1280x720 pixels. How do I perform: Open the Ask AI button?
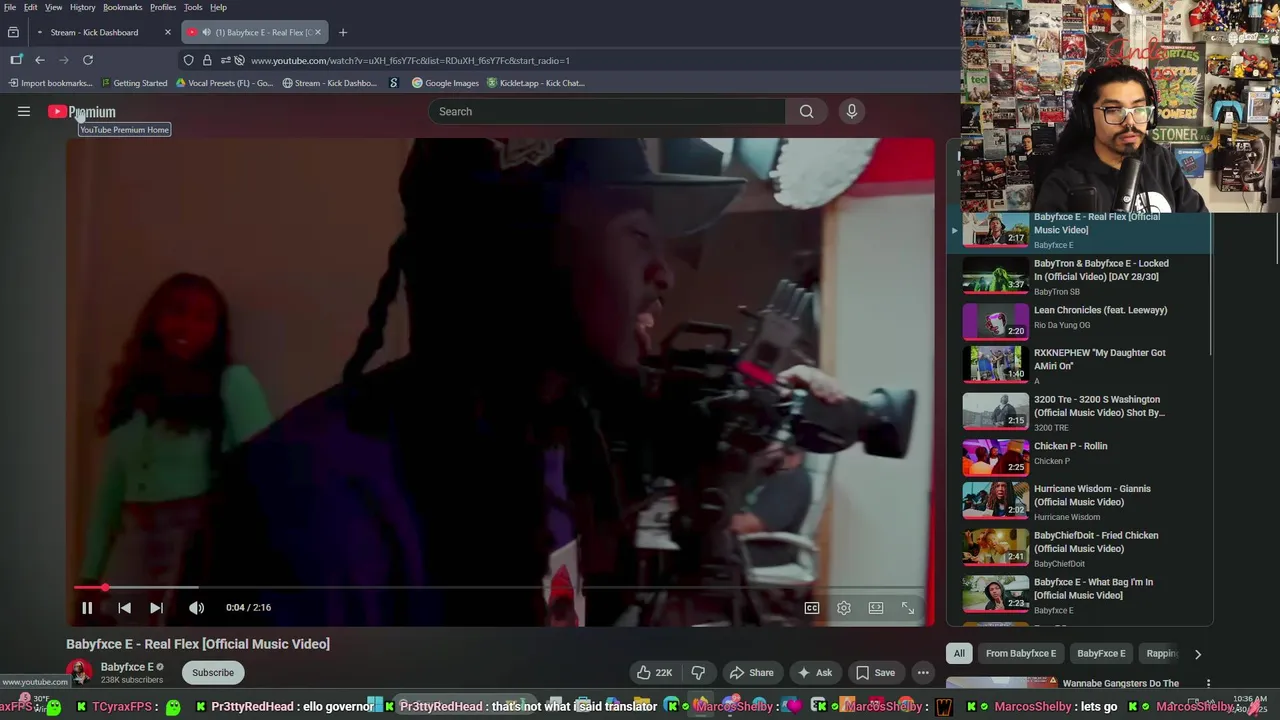(814, 672)
